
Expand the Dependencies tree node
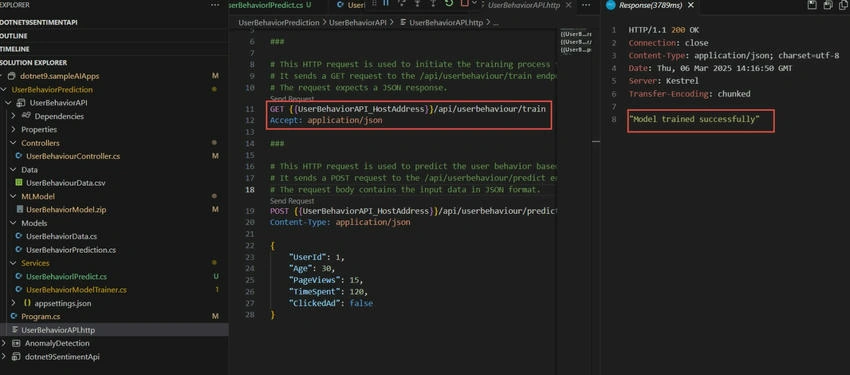click(14, 116)
